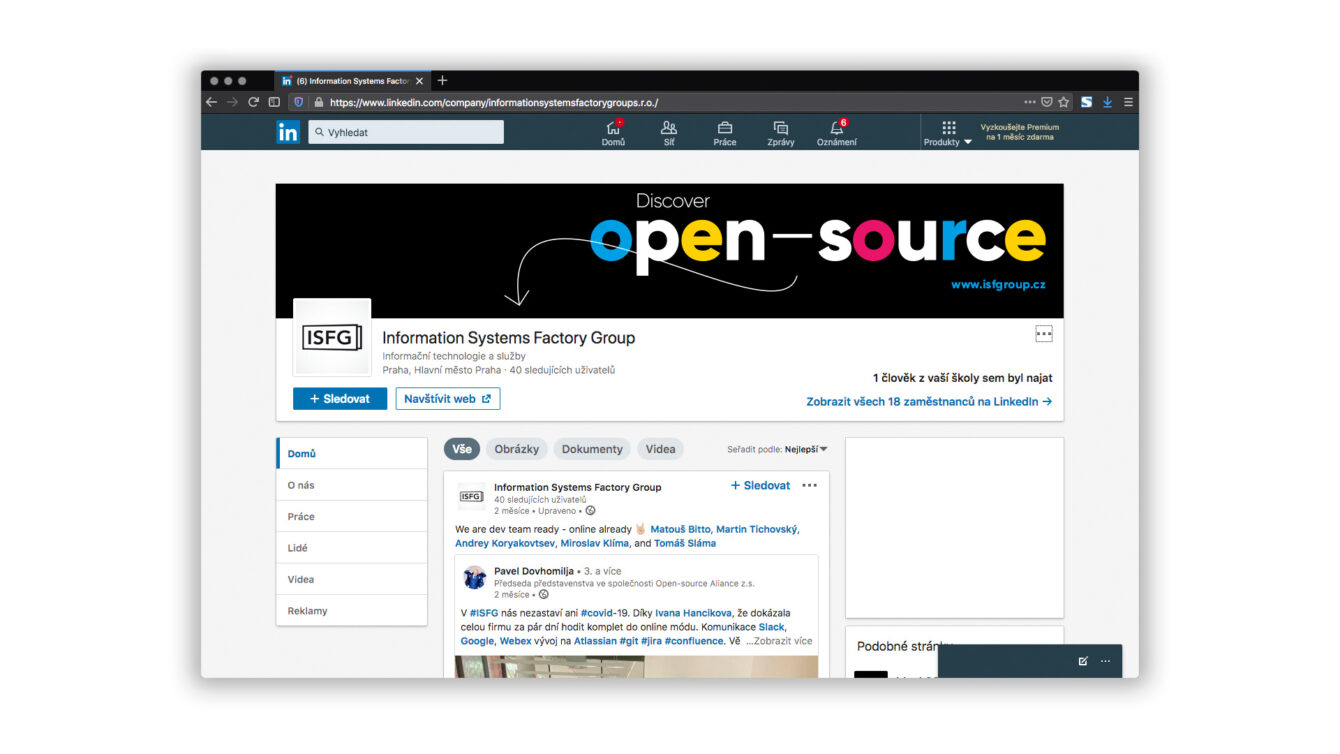Go back with the browser back arrow
The width and height of the screenshot is (1340, 754).
[x=211, y=102]
